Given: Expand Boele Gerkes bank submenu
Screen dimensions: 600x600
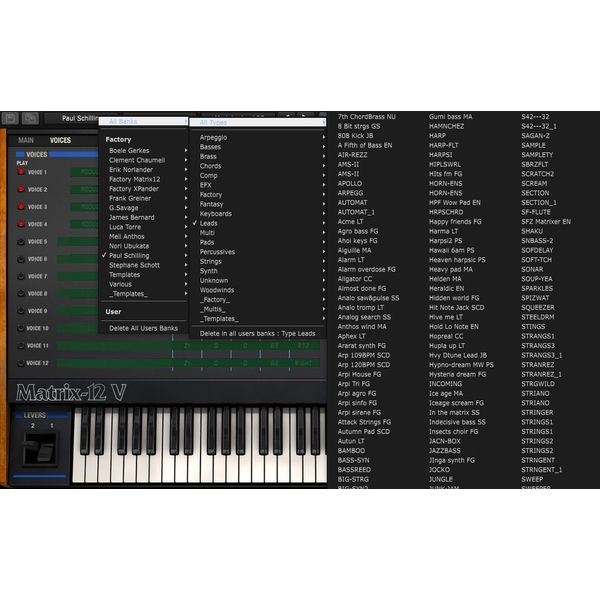Looking at the screenshot, I should click(x=143, y=150).
